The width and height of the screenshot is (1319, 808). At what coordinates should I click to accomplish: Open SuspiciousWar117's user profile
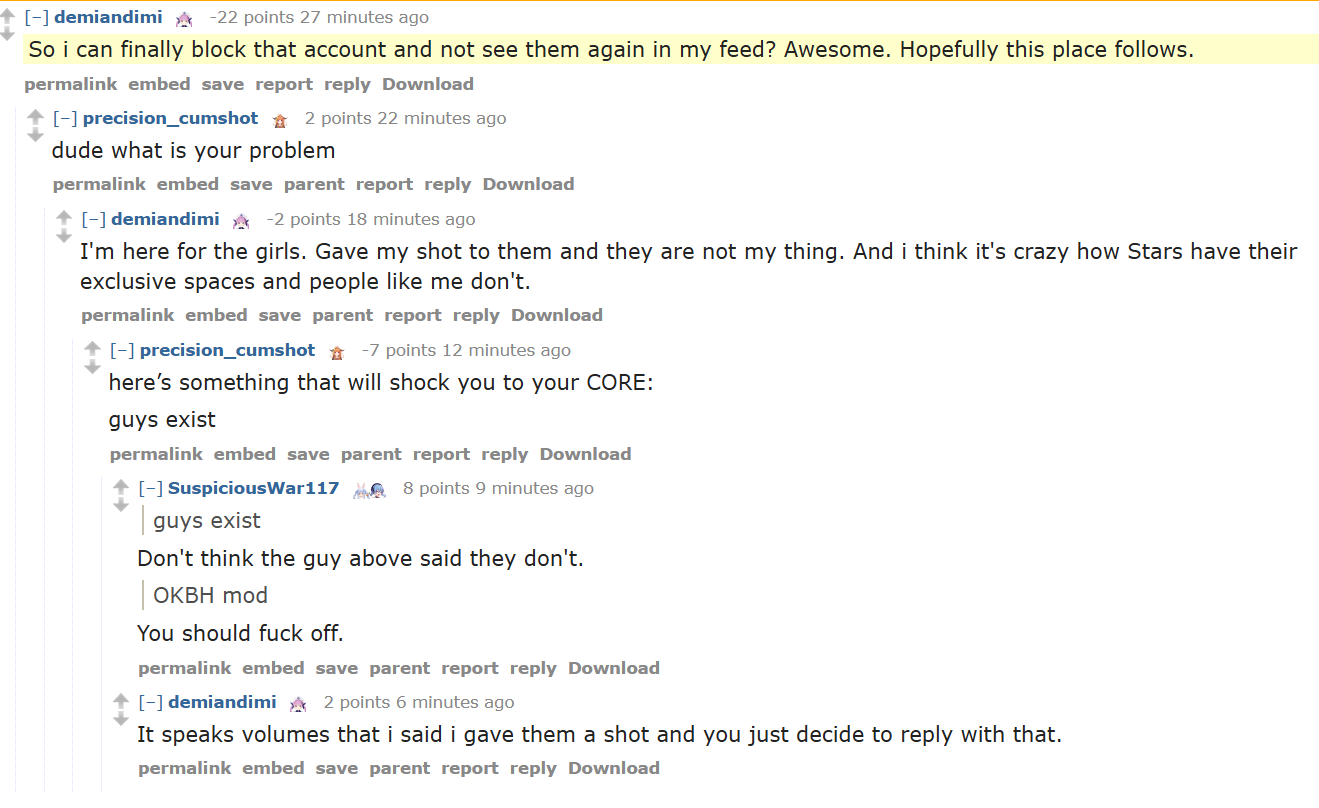pos(253,488)
